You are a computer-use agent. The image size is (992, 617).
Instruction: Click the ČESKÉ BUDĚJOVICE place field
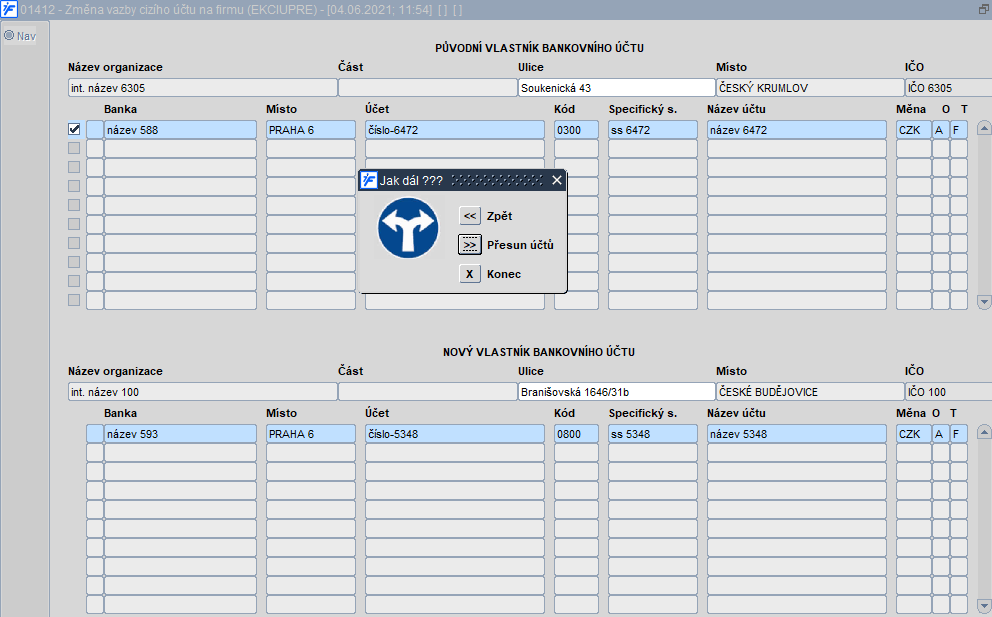pyautogui.click(x=809, y=392)
